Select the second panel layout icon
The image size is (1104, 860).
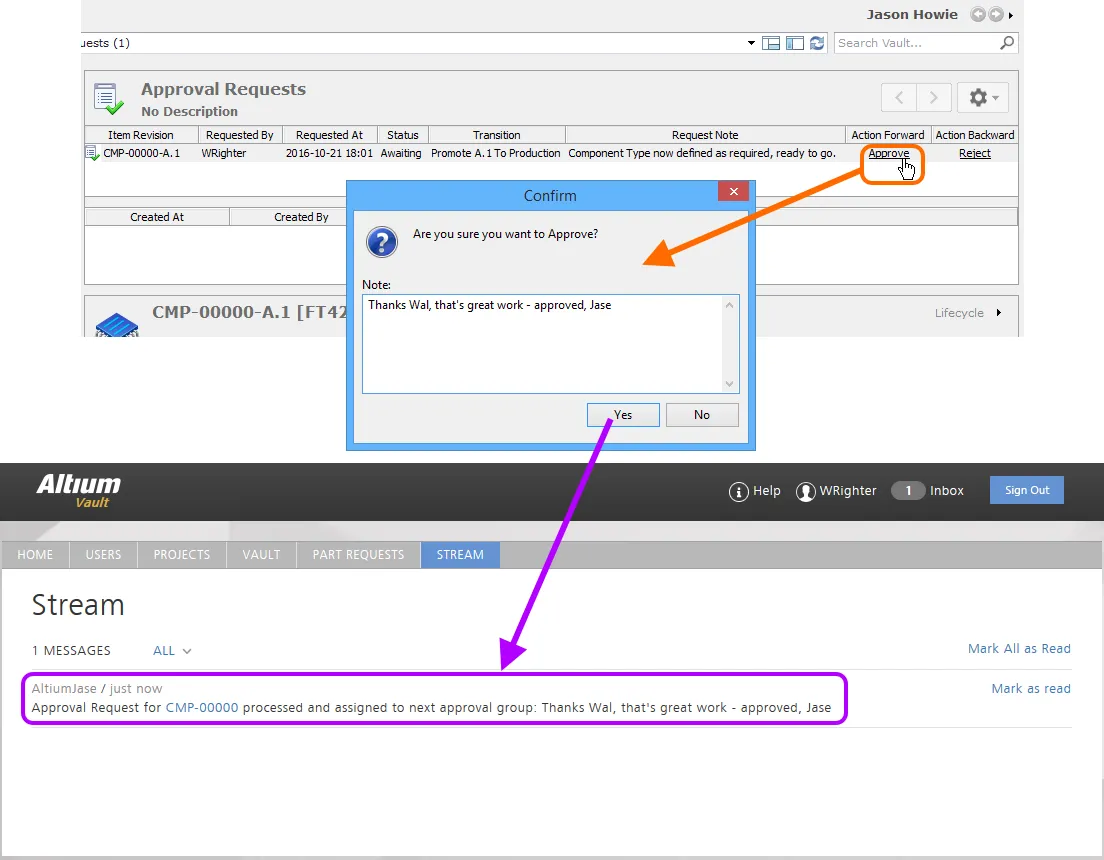[795, 43]
